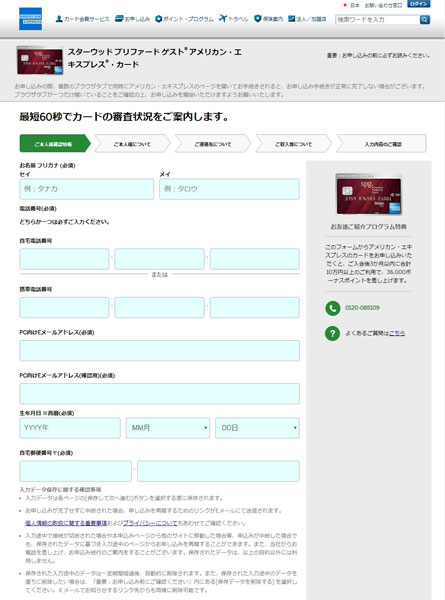Image resolution: width=445 pixels, height=600 pixels.
Task: Click the search magnifier button
Action: (x=425, y=20)
